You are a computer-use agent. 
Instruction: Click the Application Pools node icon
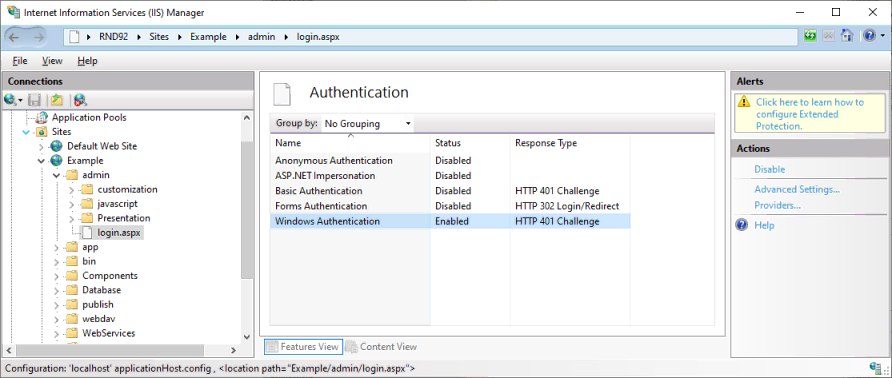coord(42,118)
